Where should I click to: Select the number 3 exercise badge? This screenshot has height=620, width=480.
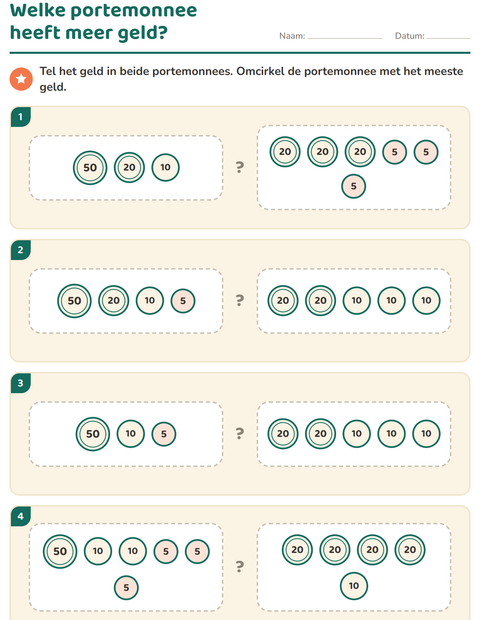pos(21,383)
